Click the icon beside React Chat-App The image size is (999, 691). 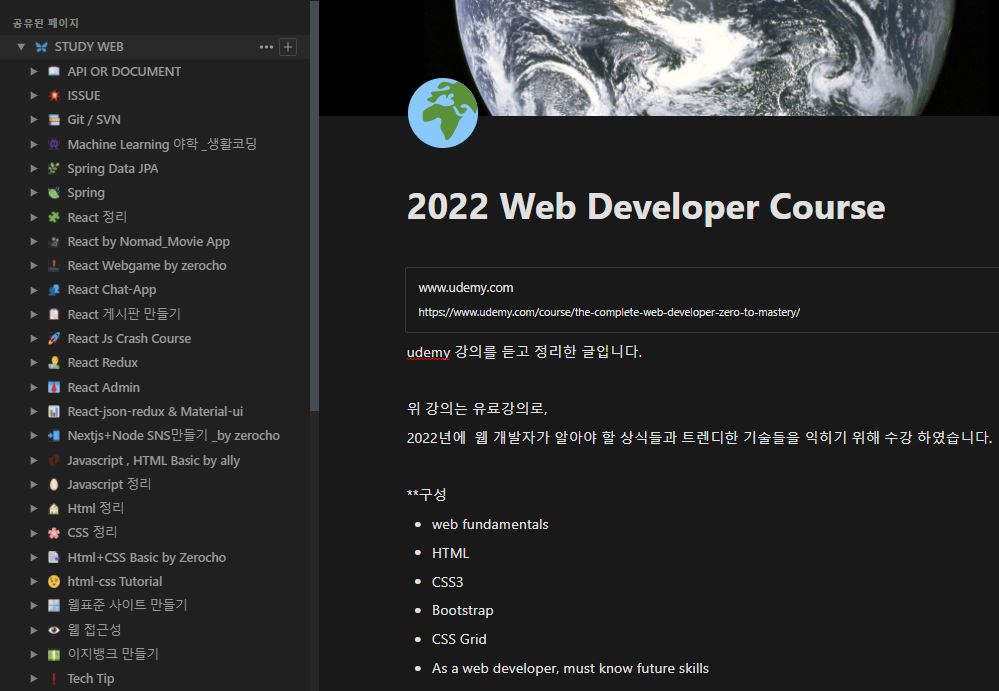click(x=54, y=290)
